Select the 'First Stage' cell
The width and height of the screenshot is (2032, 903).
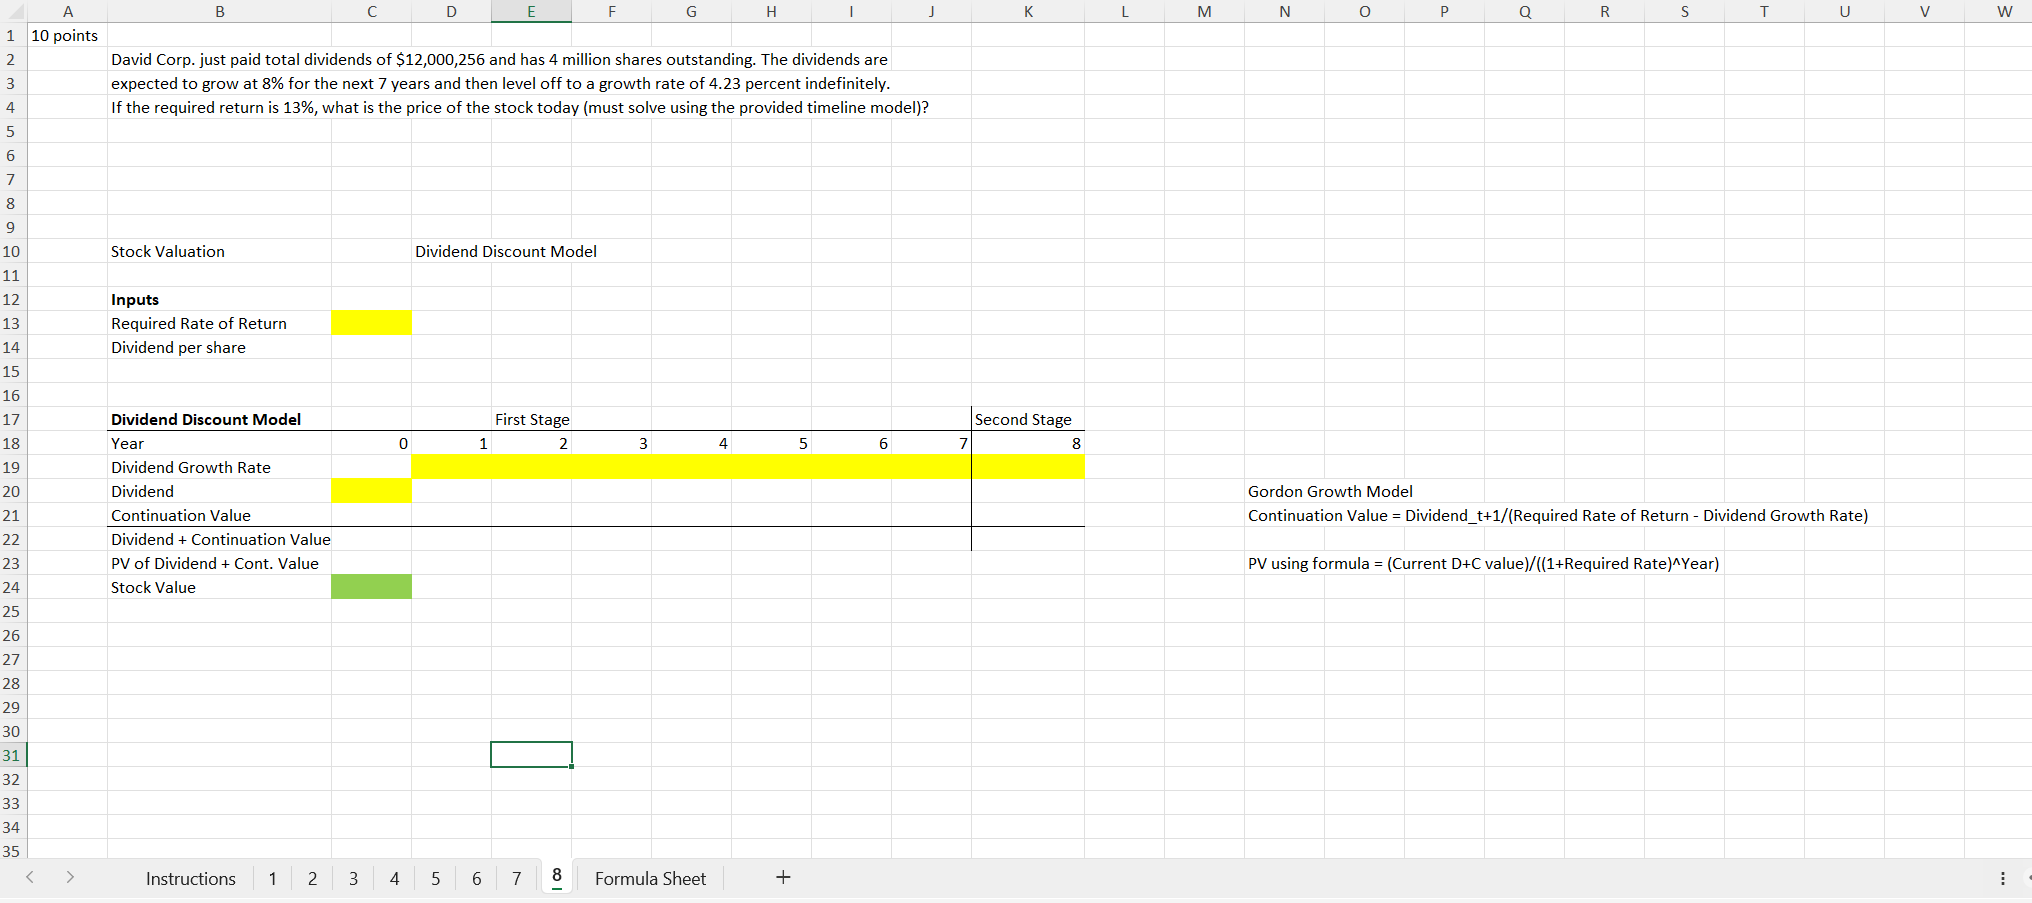point(532,419)
